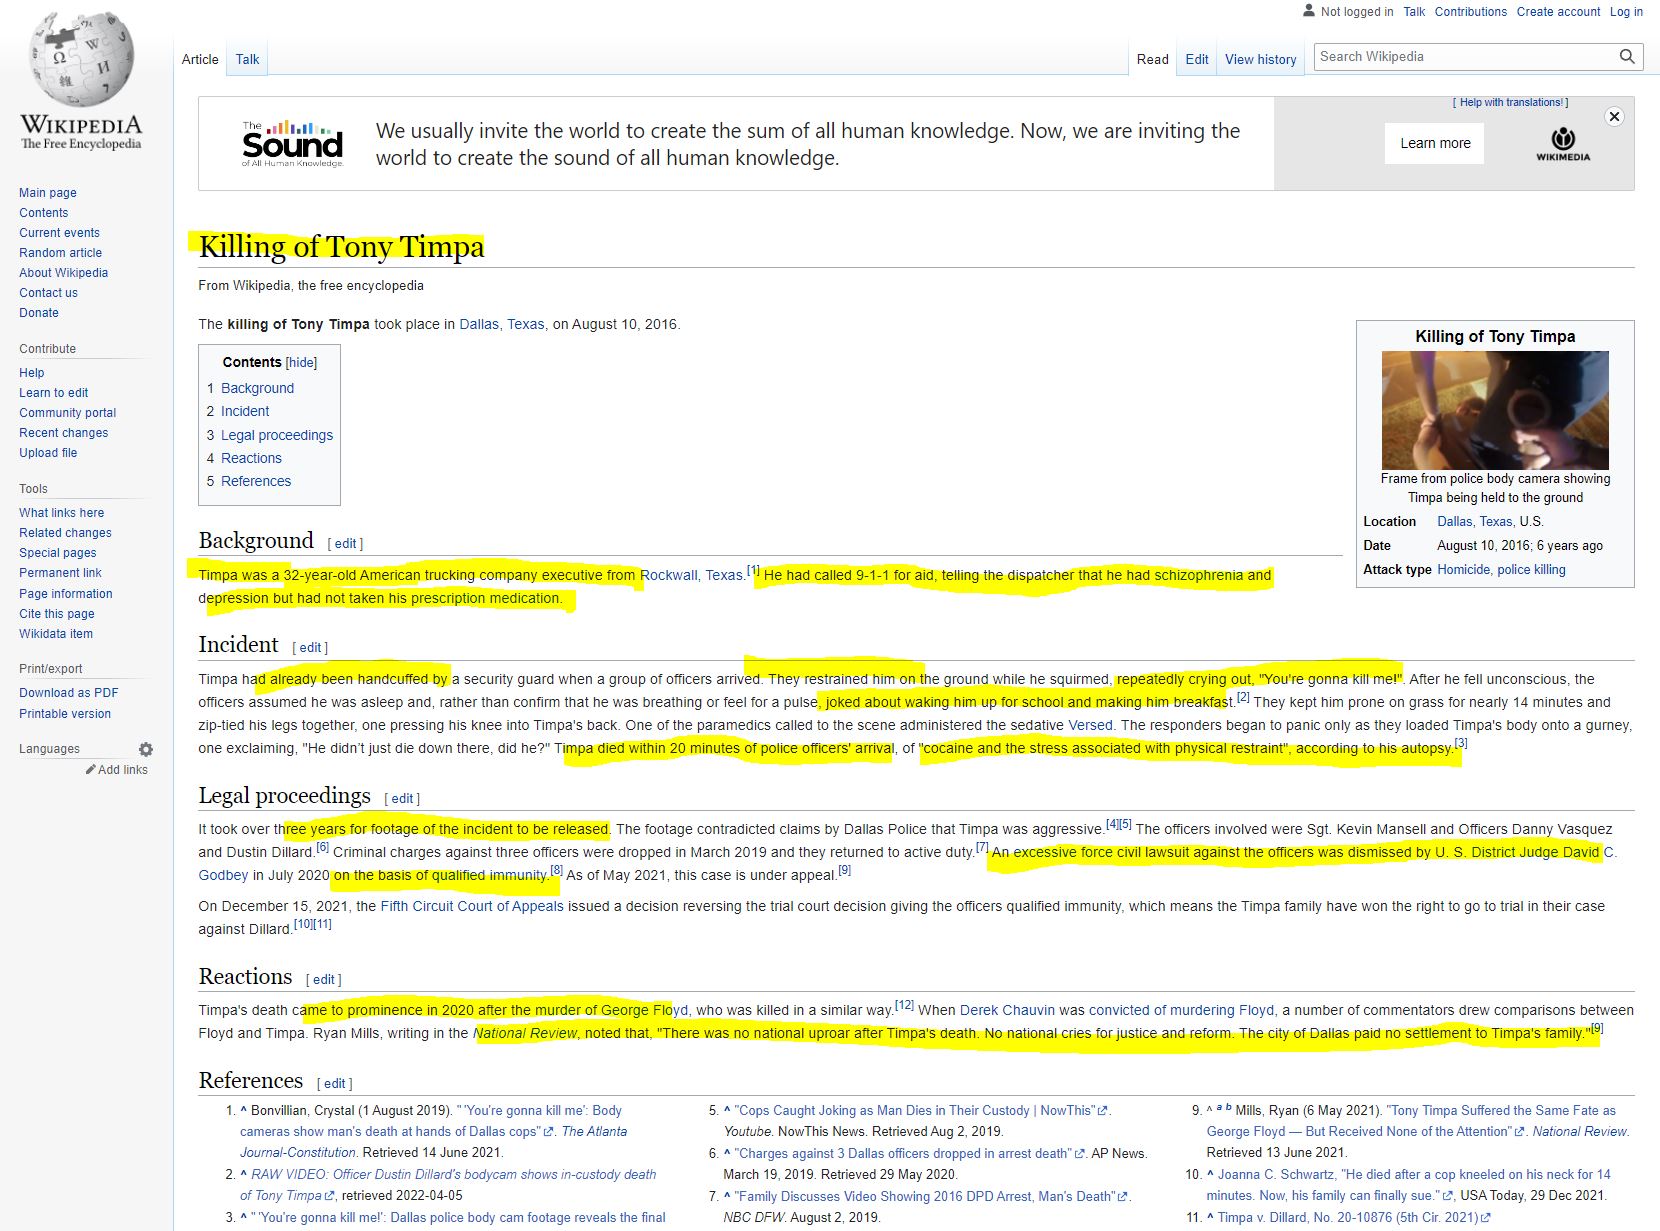Click the user profile icon
This screenshot has height=1231, width=1660.
pyautogui.click(x=1308, y=11)
